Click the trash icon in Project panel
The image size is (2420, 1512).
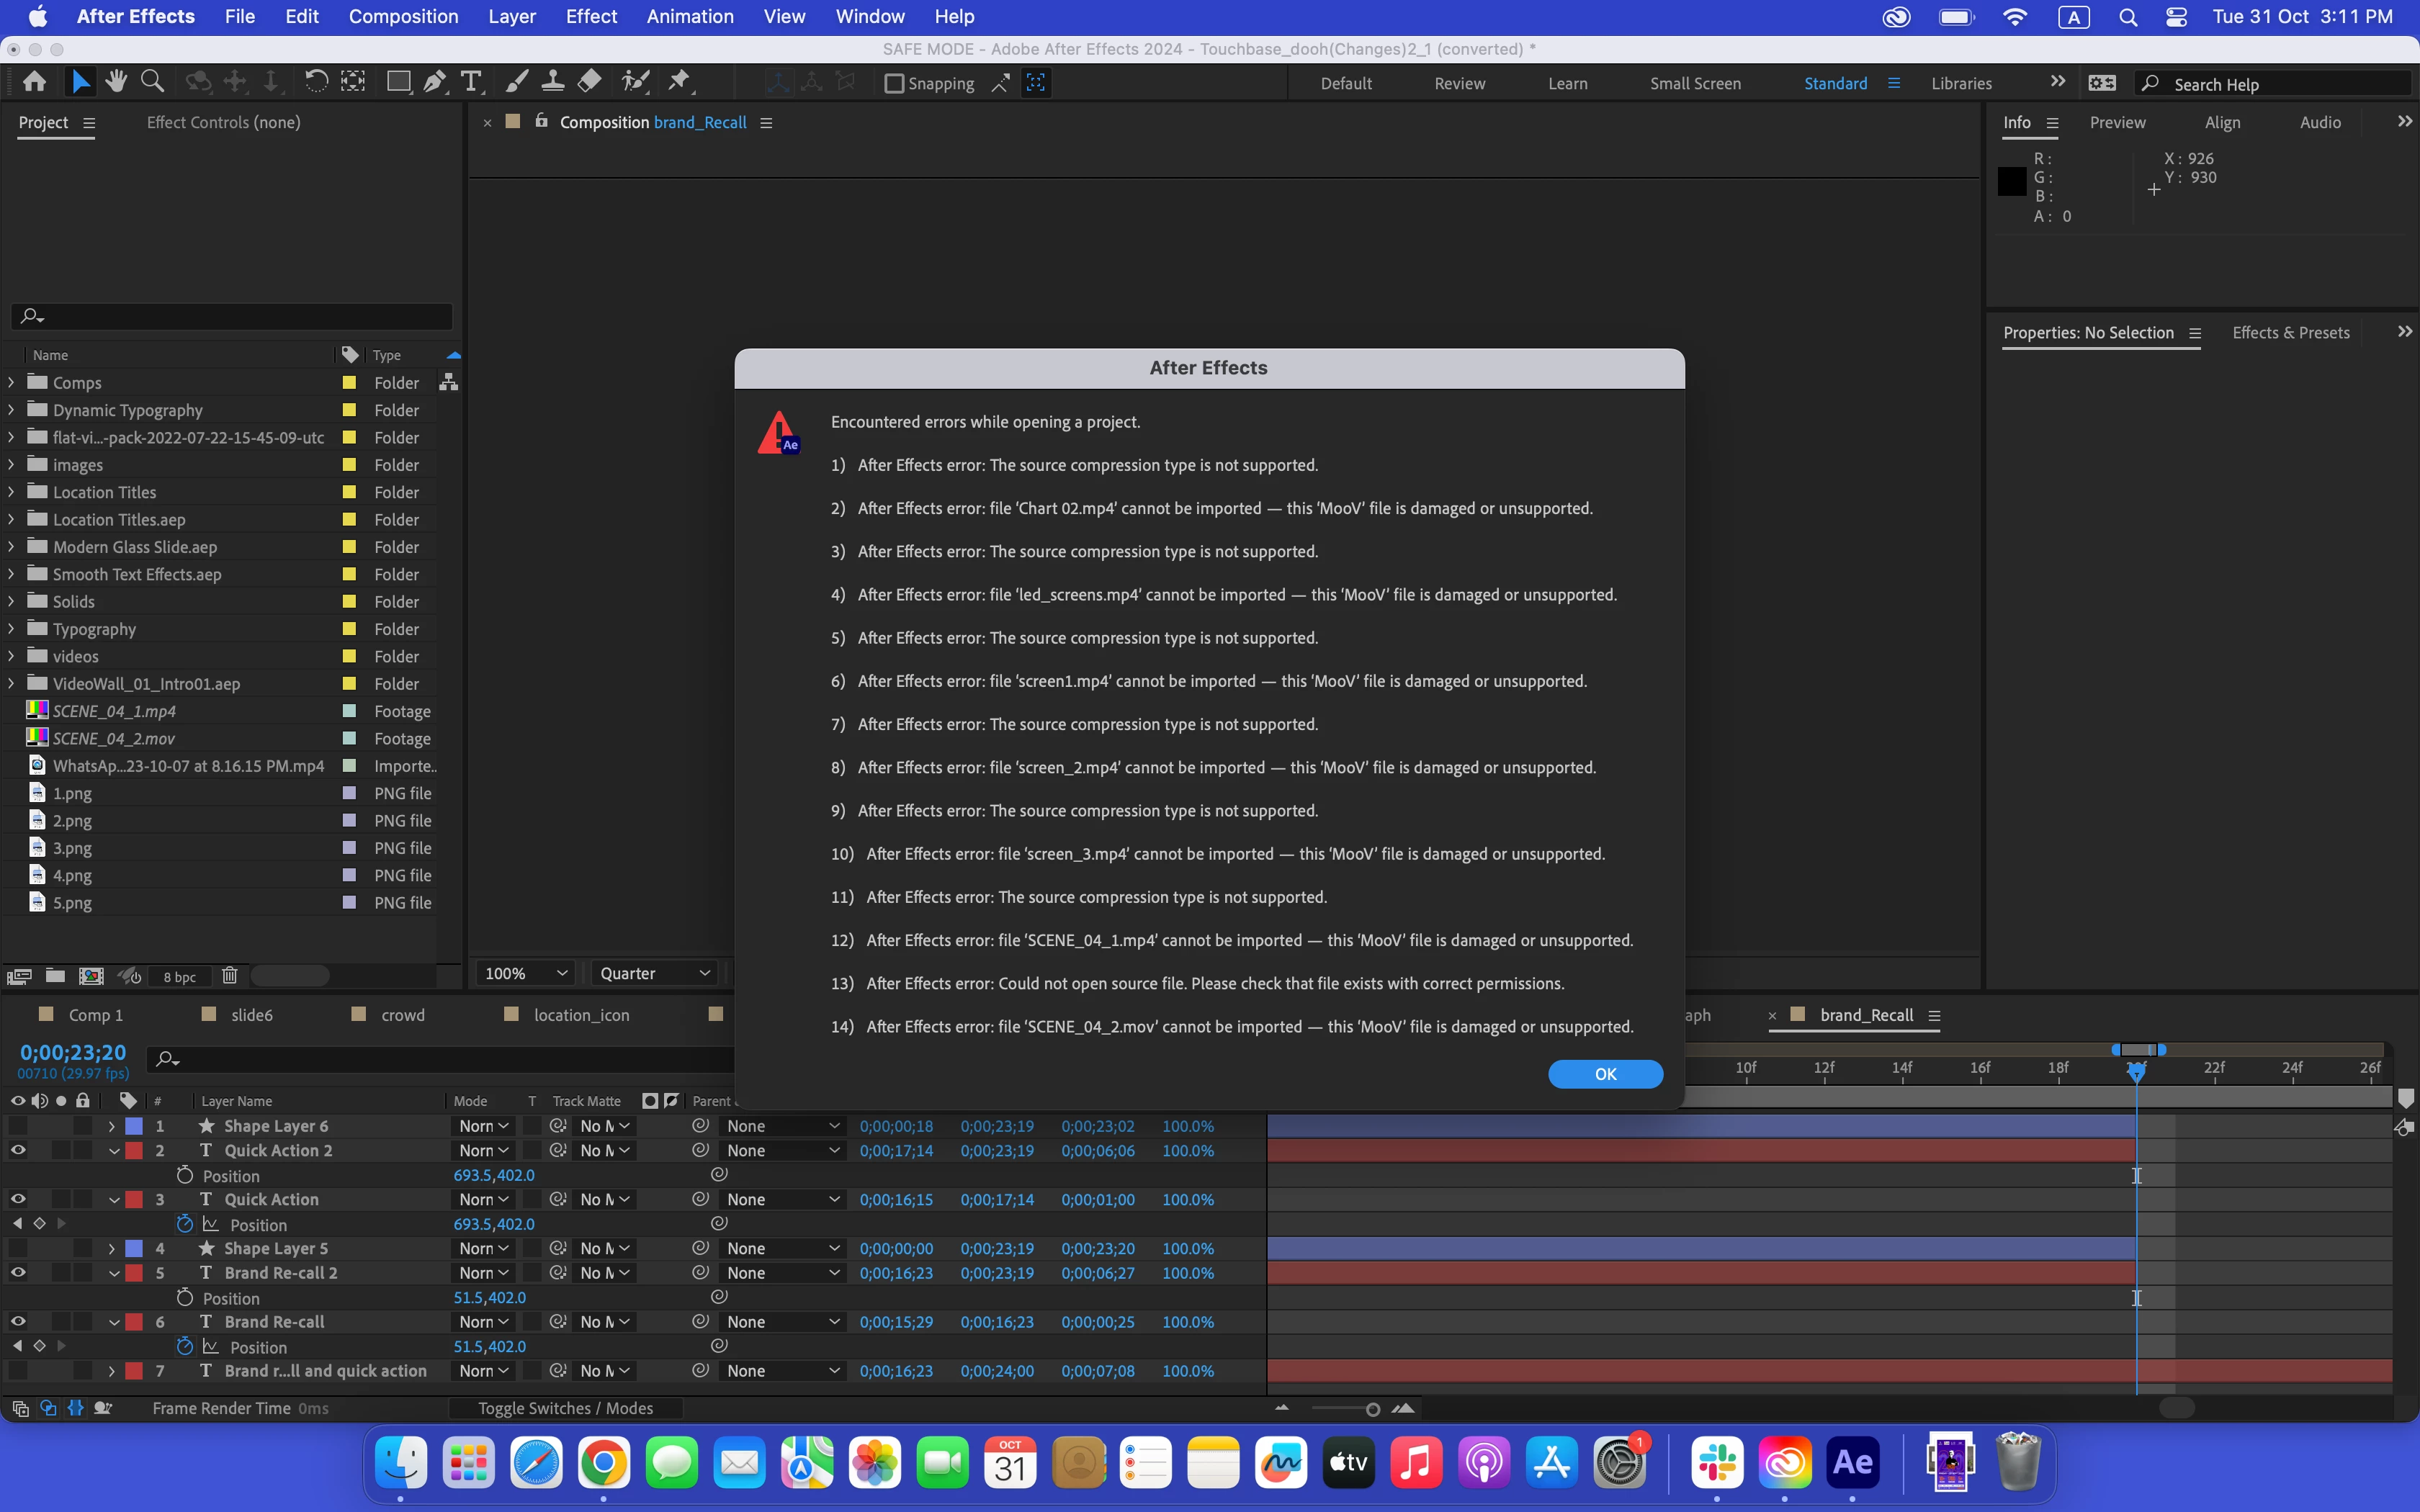pos(229,976)
